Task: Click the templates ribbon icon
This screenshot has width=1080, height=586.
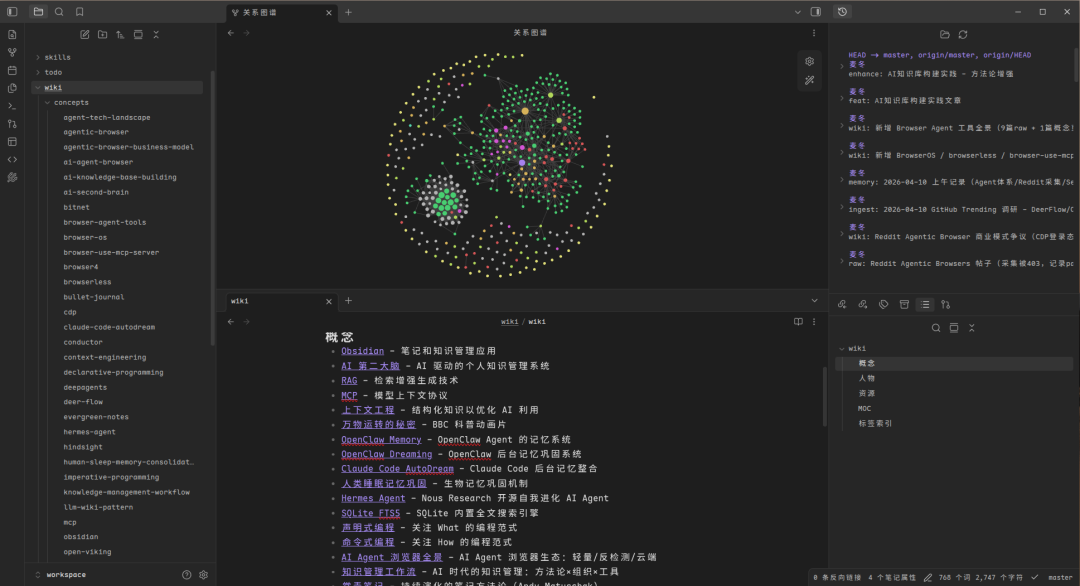Action: (x=12, y=88)
